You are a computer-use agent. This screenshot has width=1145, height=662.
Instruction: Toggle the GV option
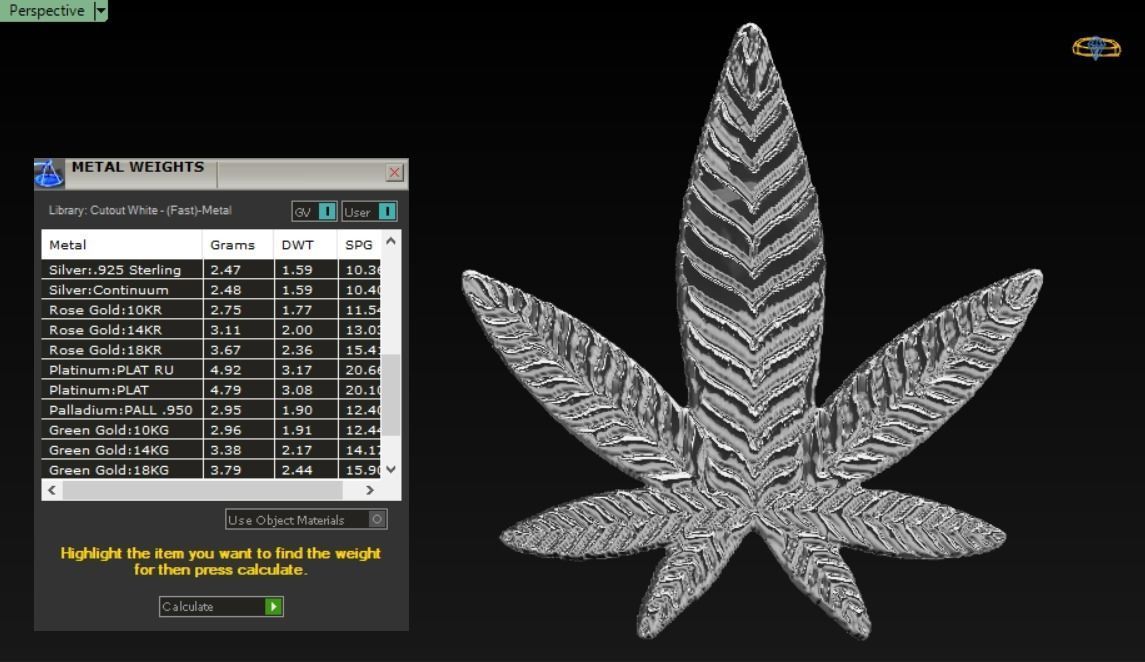pyautogui.click(x=314, y=212)
